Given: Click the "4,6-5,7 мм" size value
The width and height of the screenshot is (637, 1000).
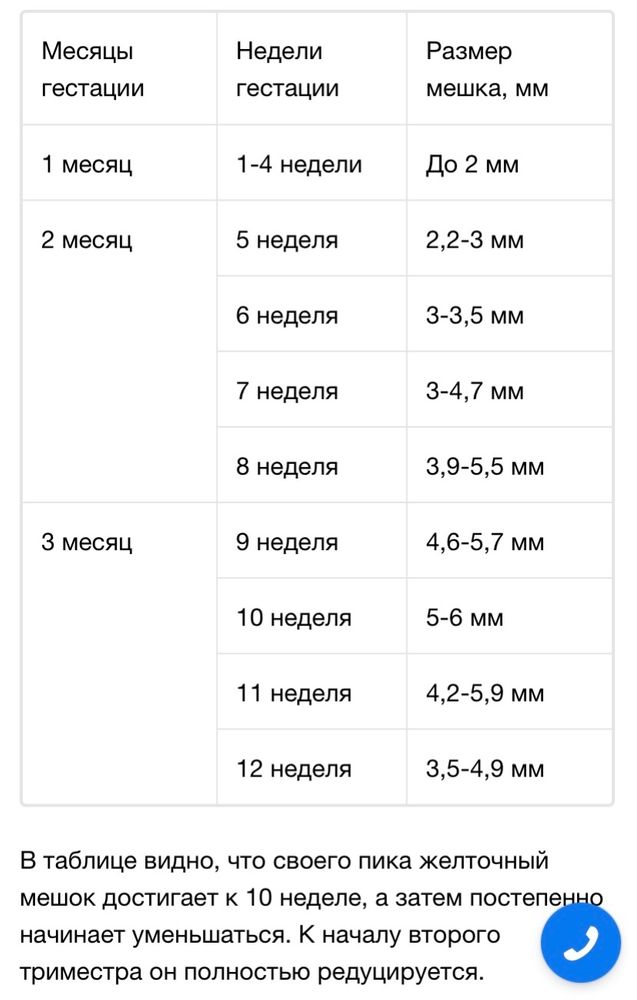Looking at the screenshot, I should [x=485, y=543].
